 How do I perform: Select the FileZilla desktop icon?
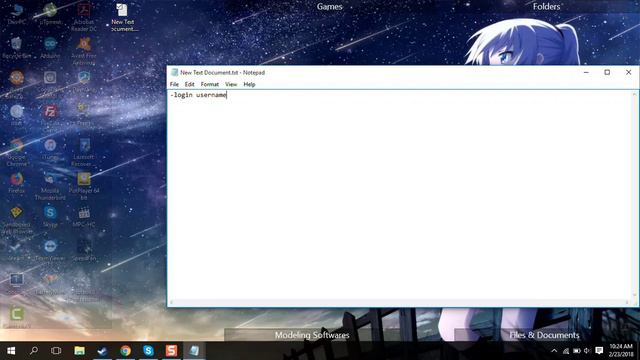50,118
